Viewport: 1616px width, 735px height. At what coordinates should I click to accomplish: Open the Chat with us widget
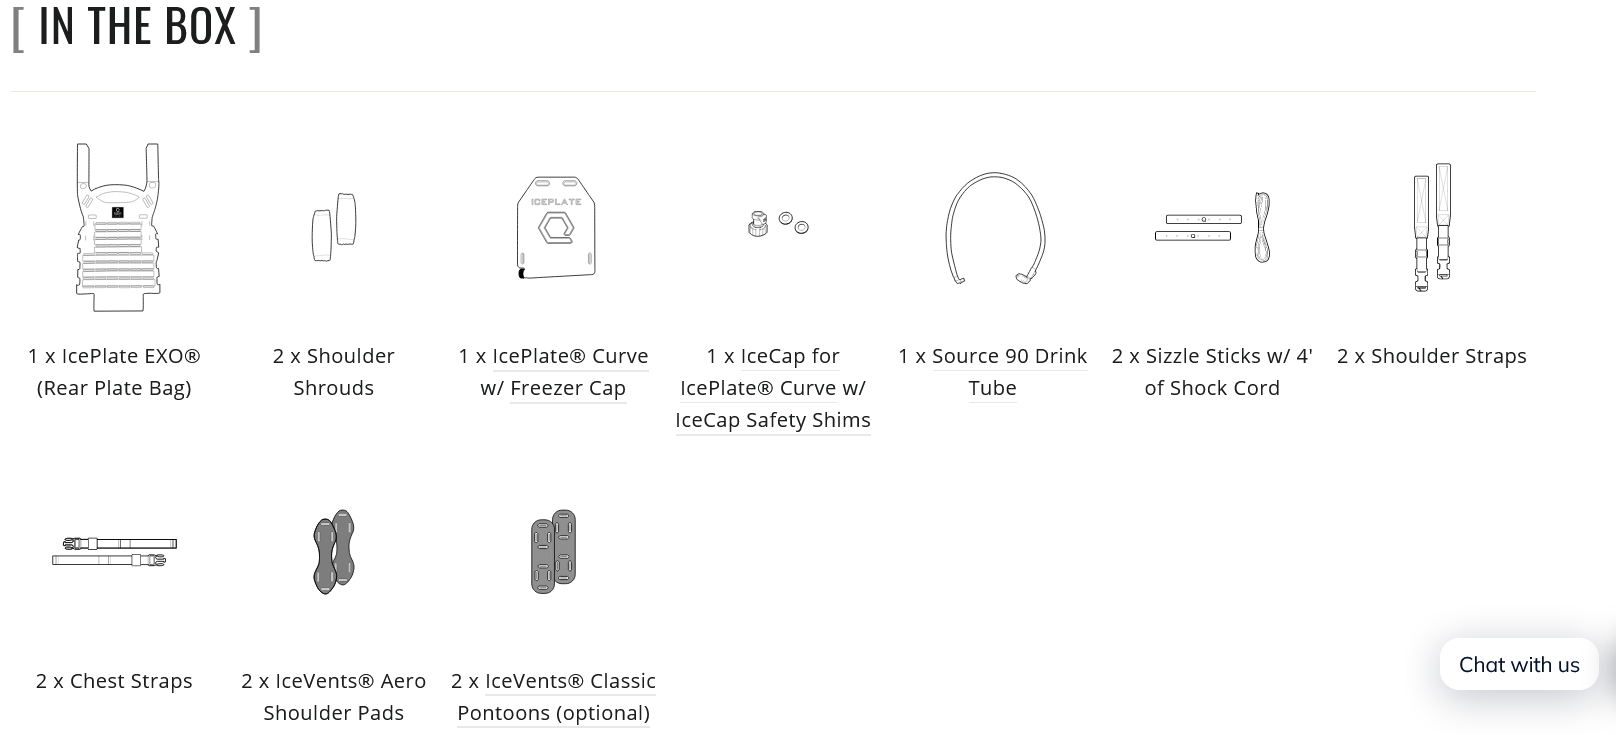(1519, 664)
